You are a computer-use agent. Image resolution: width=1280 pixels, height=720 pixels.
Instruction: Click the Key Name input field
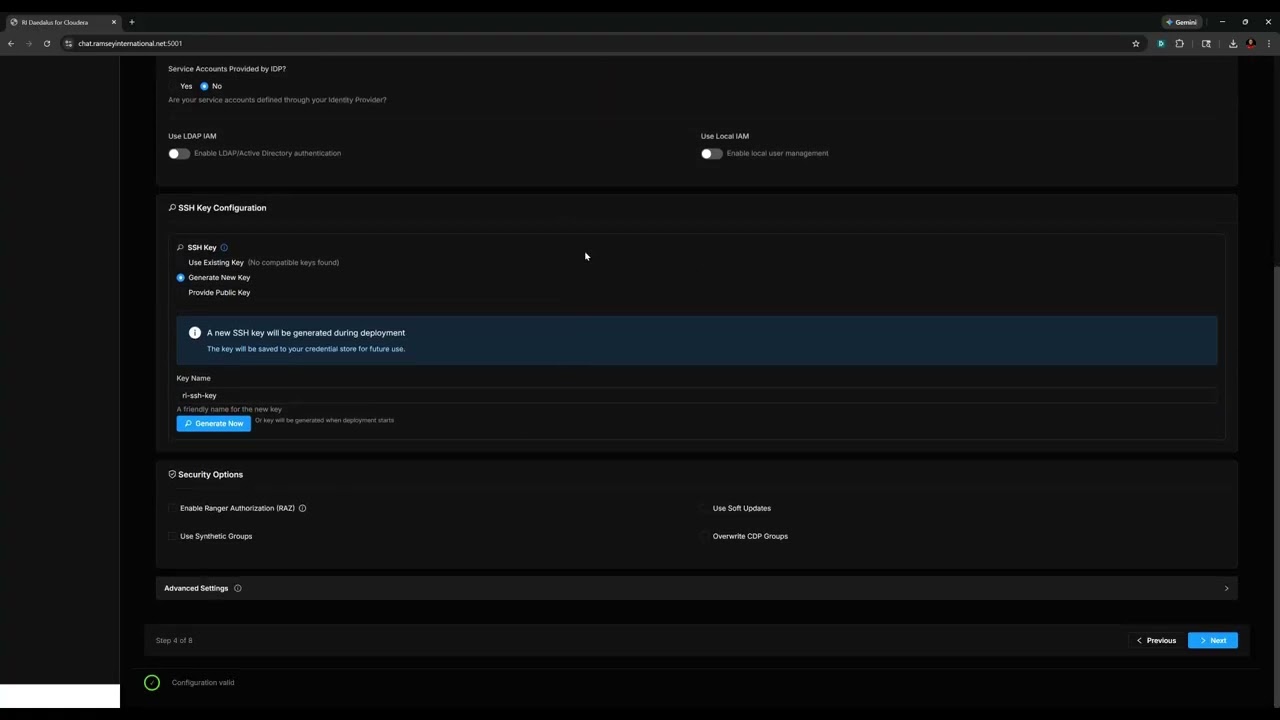(696, 395)
